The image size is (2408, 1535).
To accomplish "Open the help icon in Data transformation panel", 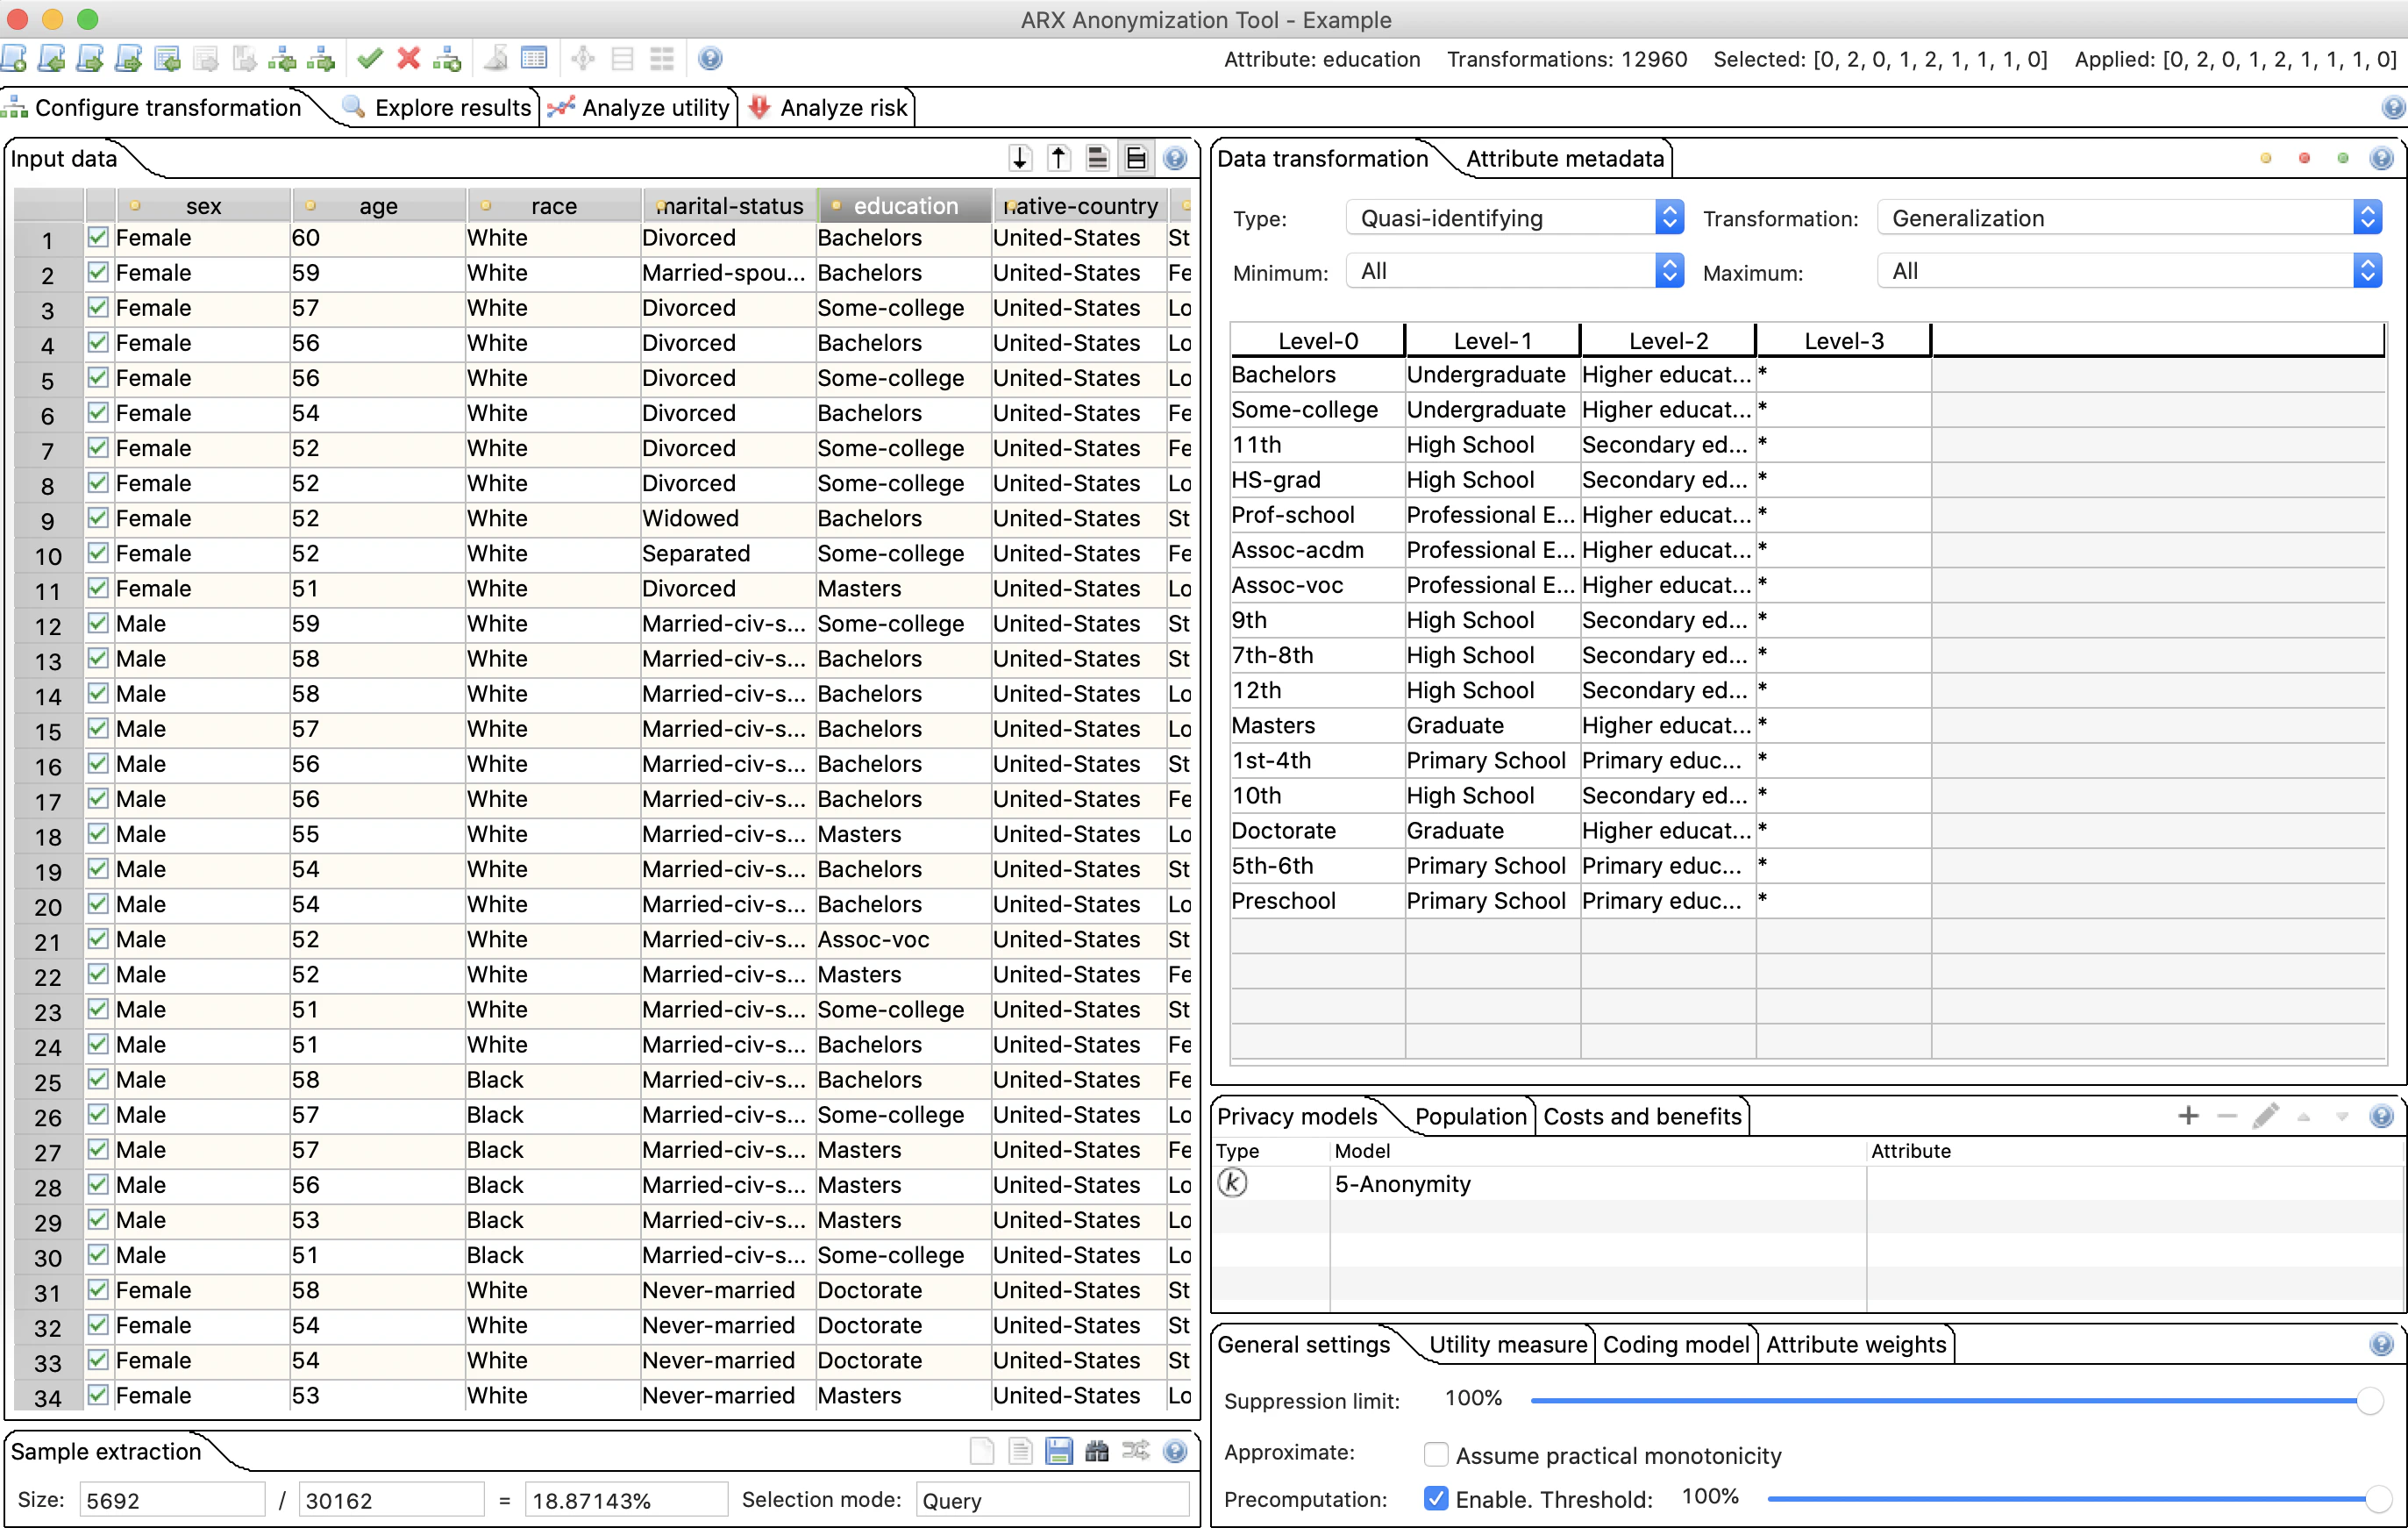I will click(x=2381, y=158).
